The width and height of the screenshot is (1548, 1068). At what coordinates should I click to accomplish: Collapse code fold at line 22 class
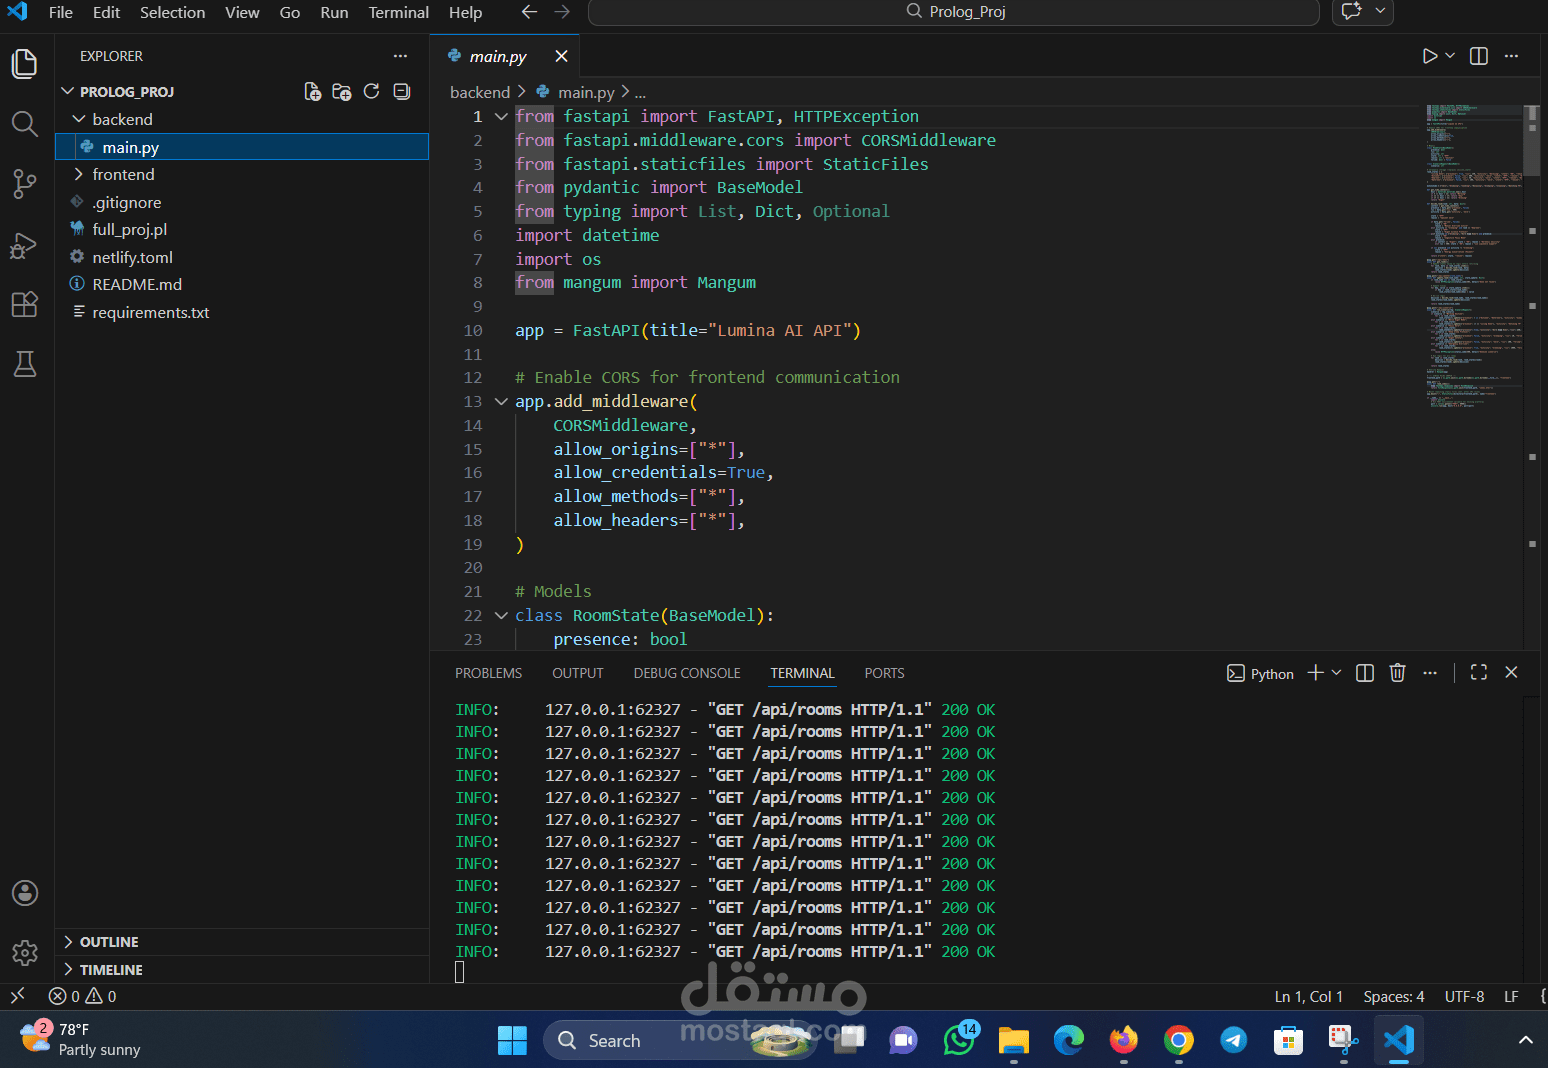[x=501, y=615]
